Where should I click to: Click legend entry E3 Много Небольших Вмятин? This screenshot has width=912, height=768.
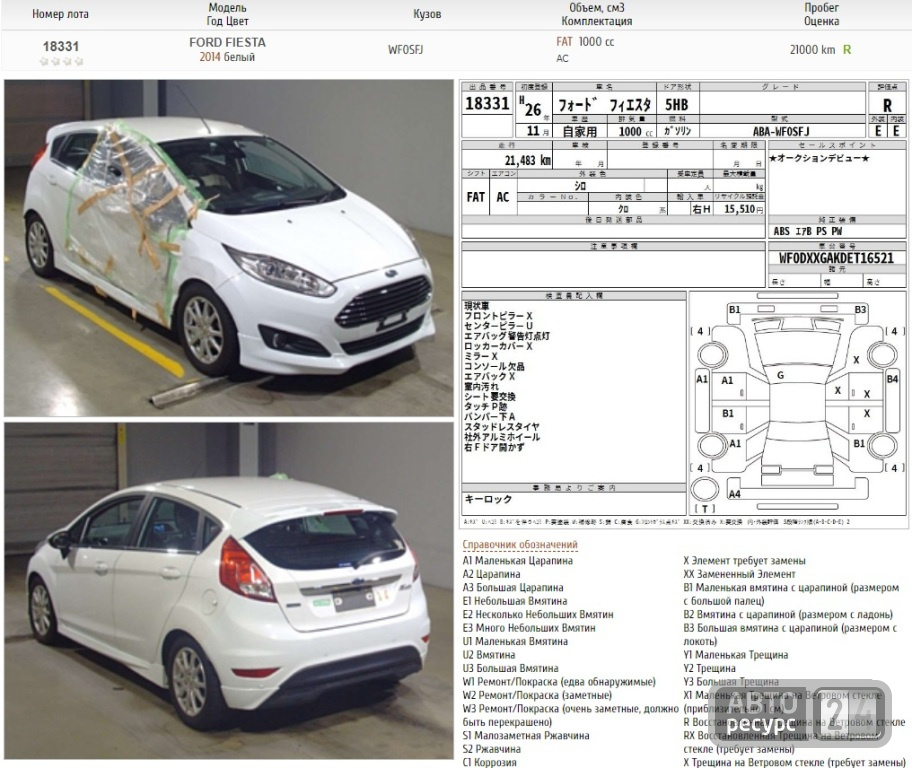click(x=529, y=628)
